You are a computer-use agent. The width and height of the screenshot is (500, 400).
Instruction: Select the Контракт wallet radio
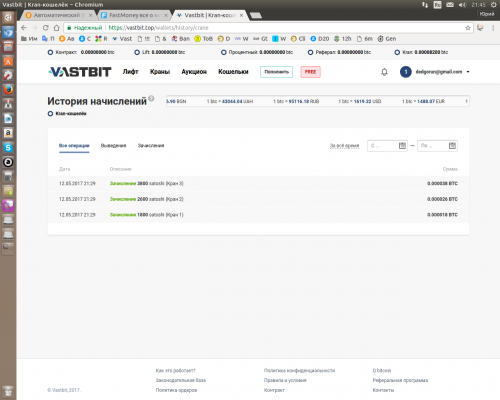click(50, 52)
